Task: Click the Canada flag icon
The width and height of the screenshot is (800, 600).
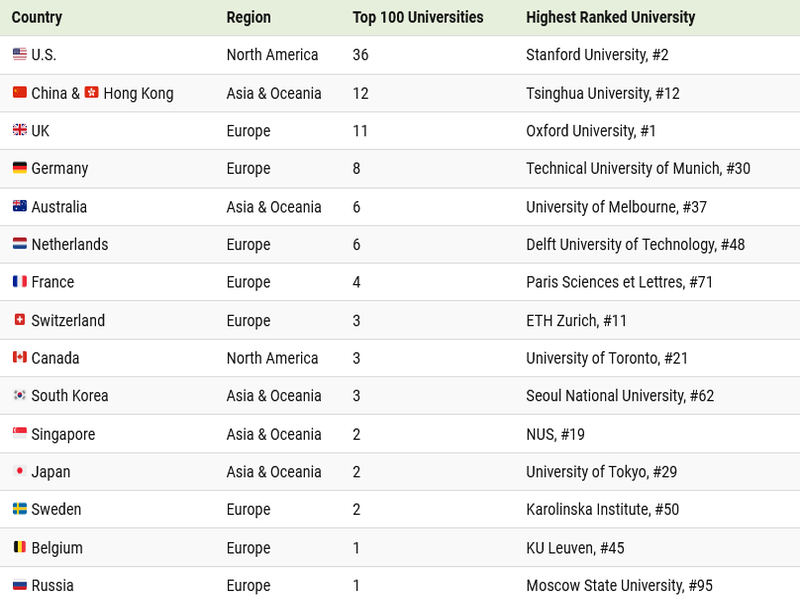Action: click(19, 357)
